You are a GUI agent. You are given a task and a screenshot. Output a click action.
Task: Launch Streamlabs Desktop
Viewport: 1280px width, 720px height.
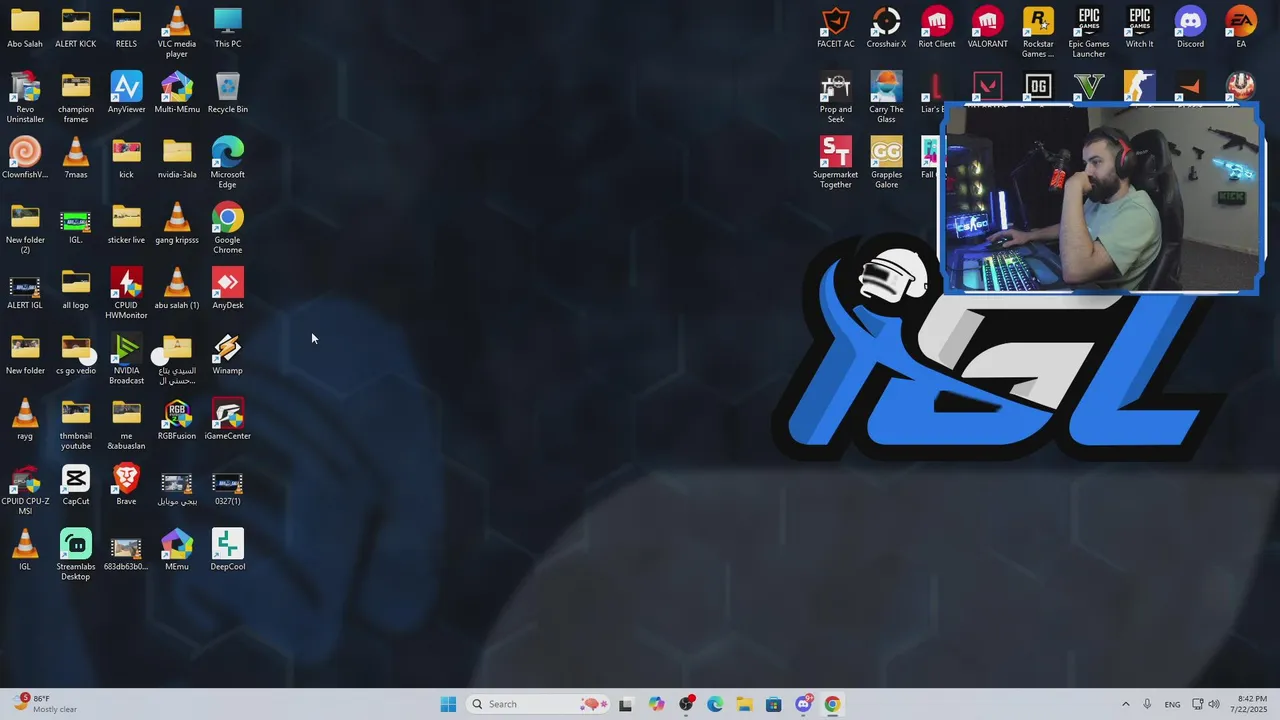(x=76, y=555)
